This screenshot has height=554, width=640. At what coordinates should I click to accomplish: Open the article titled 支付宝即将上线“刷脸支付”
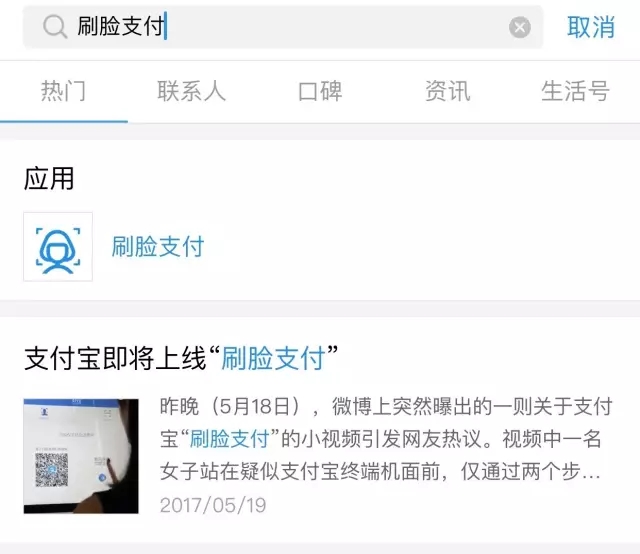pyautogui.click(x=181, y=358)
